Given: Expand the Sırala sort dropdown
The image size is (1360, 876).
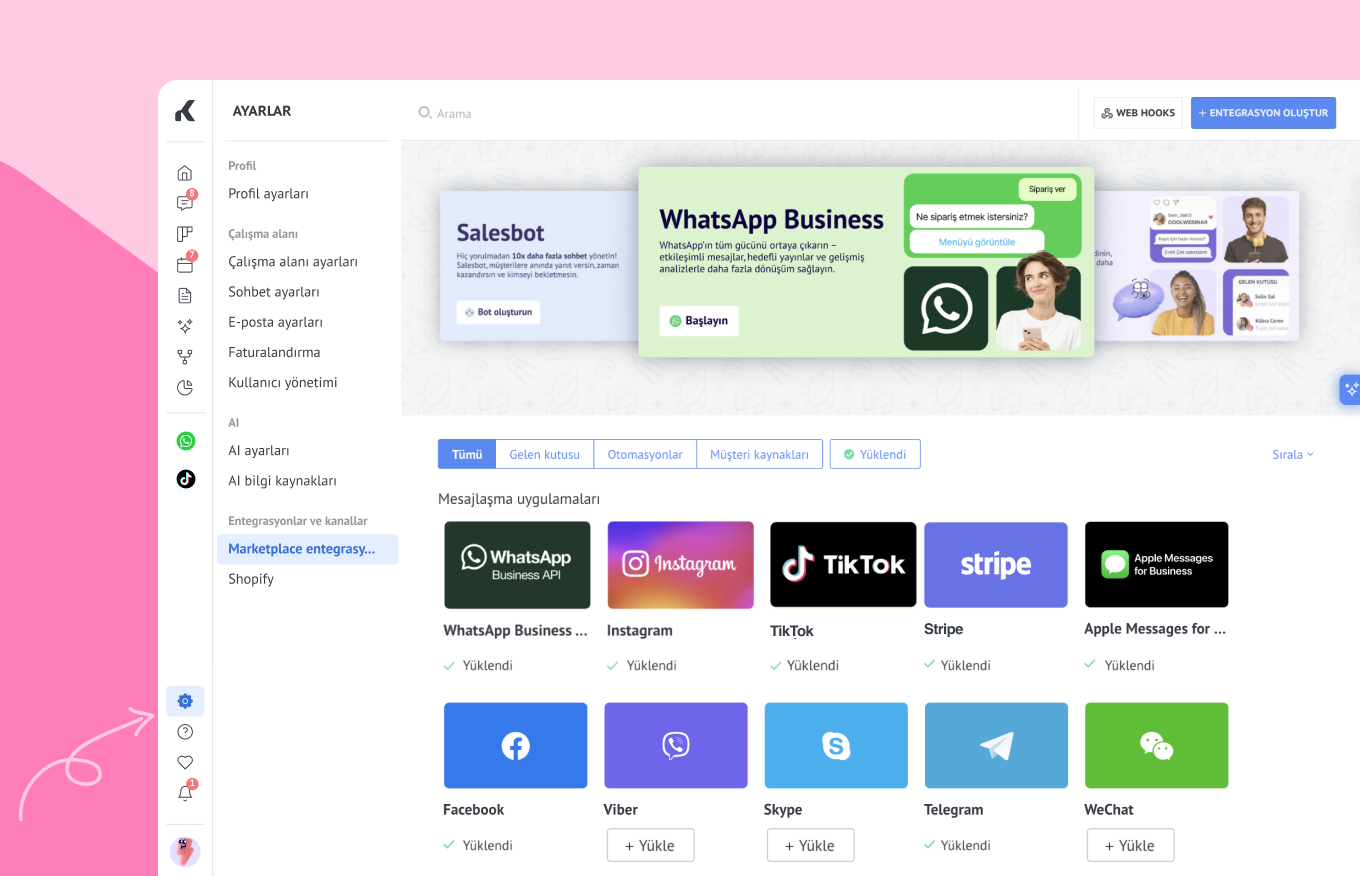Looking at the screenshot, I should tap(1292, 454).
